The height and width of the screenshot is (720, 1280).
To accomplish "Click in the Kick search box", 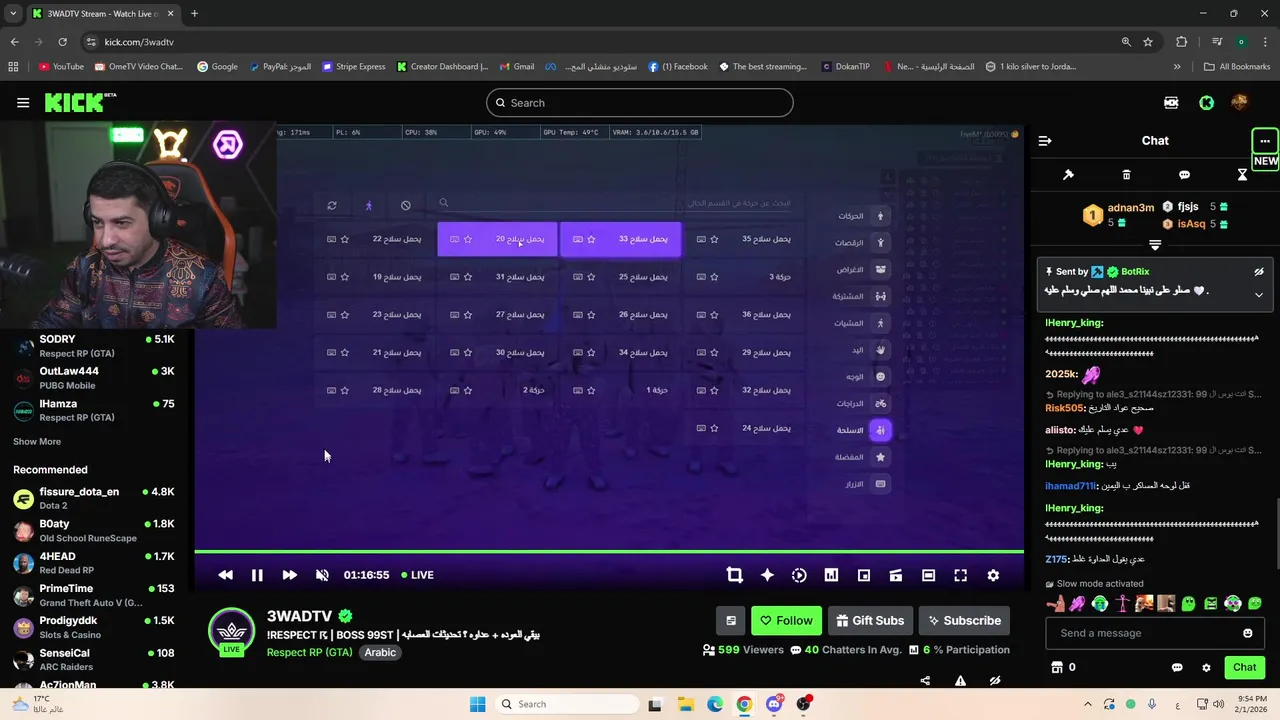I will click(640, 103).
